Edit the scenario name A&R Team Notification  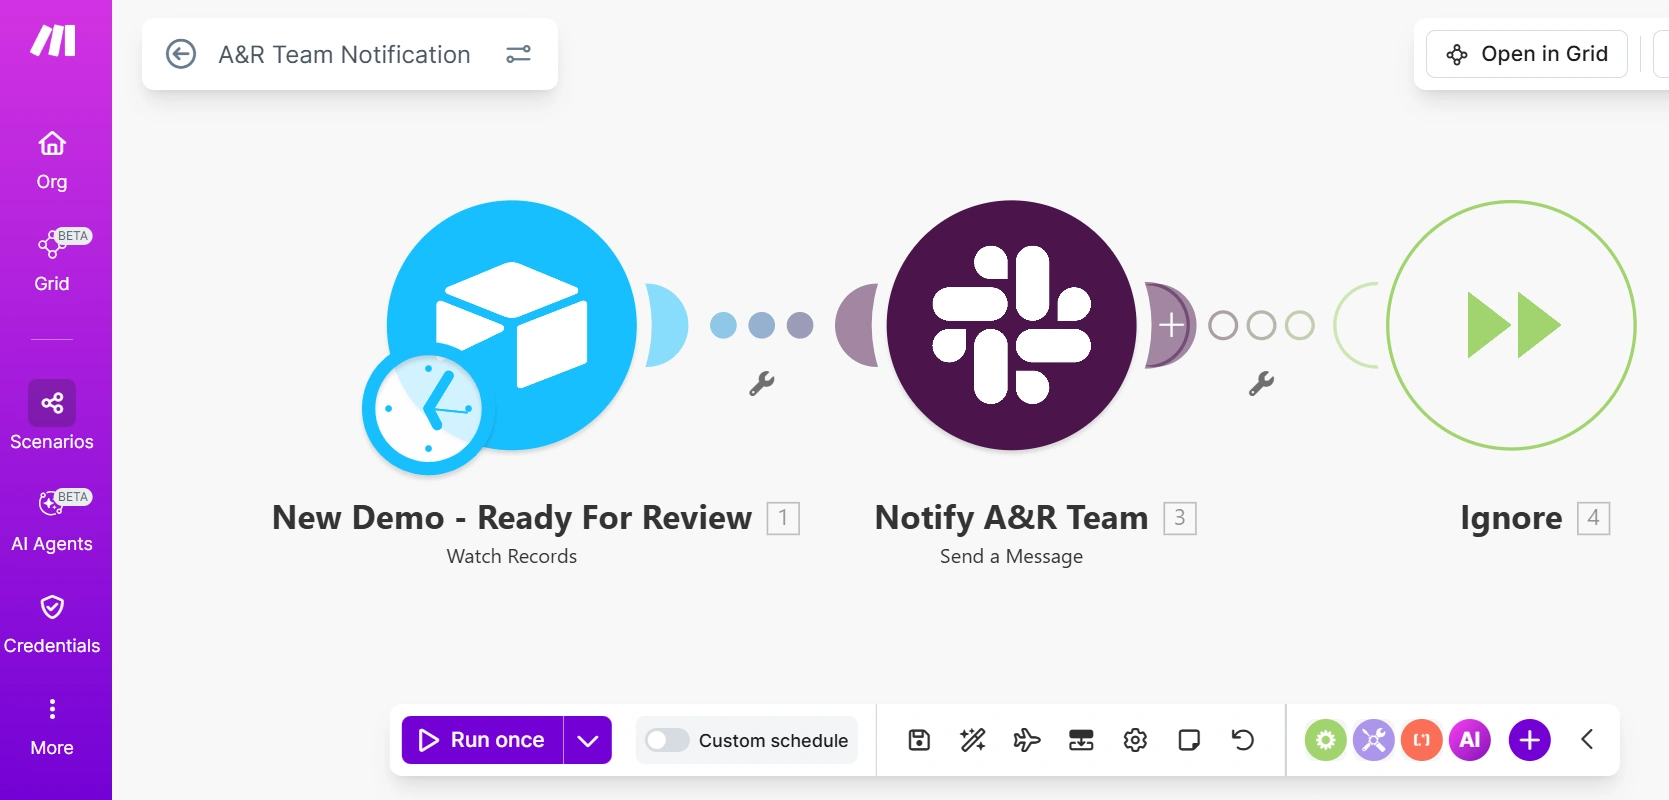coord(344,54)
